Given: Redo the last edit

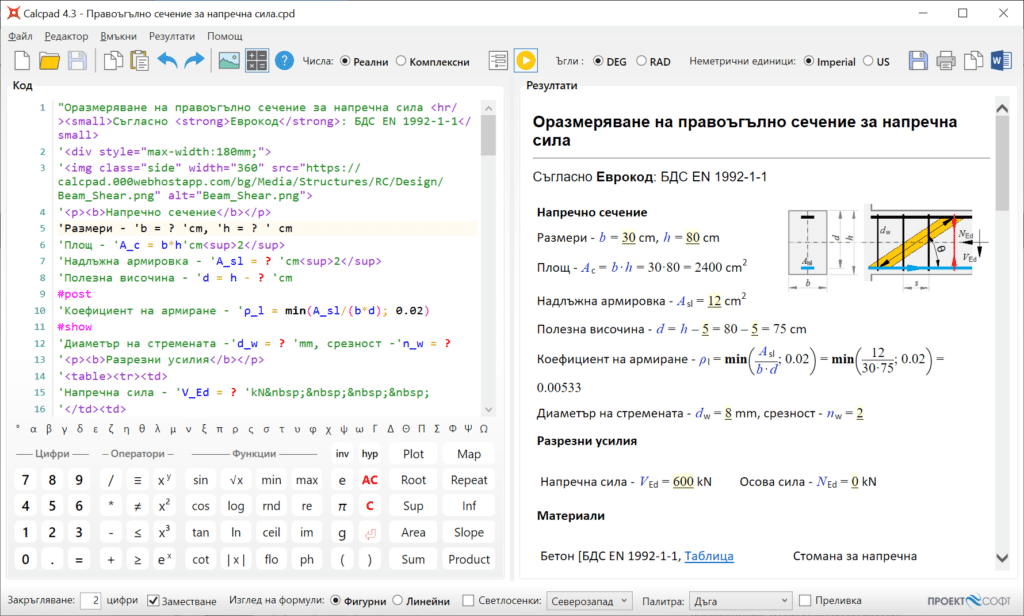Looking at the screenshot, I should coord(195,61).
